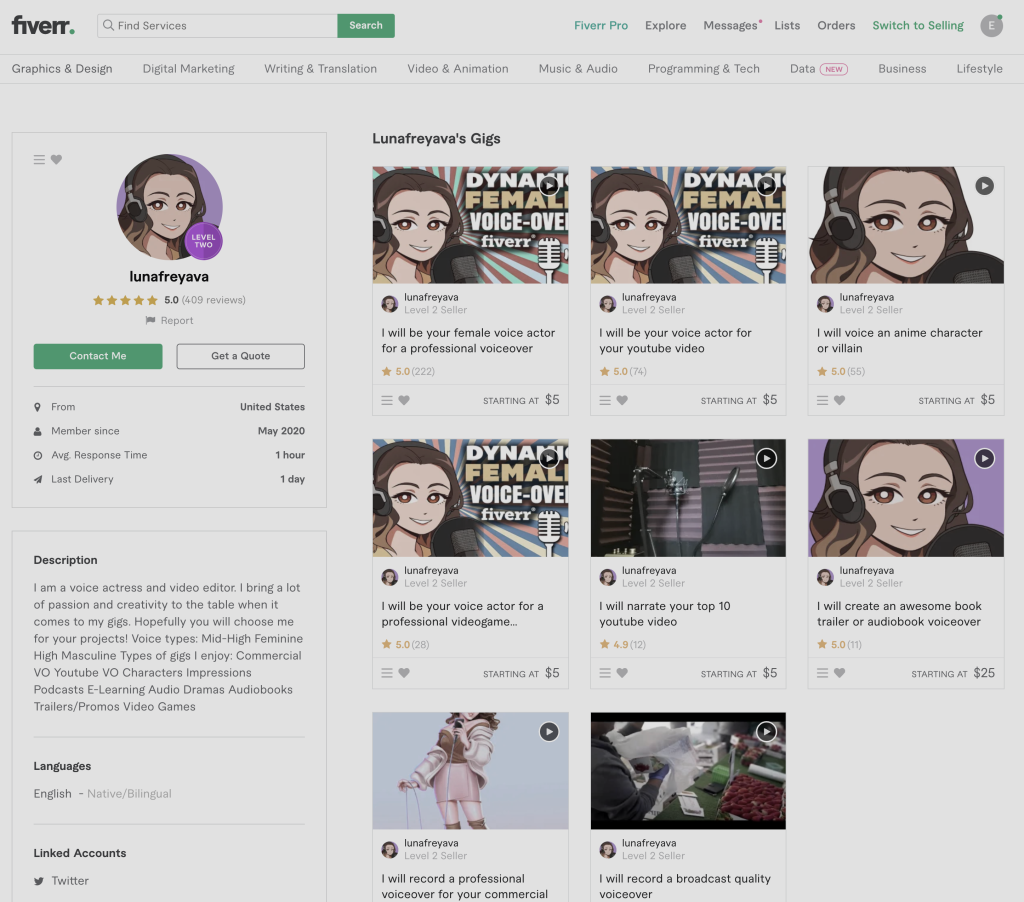This screenshot has width=1024, height=902.
Task: Play the top 10 narration gig video
Action: click(x=767, y=459)
